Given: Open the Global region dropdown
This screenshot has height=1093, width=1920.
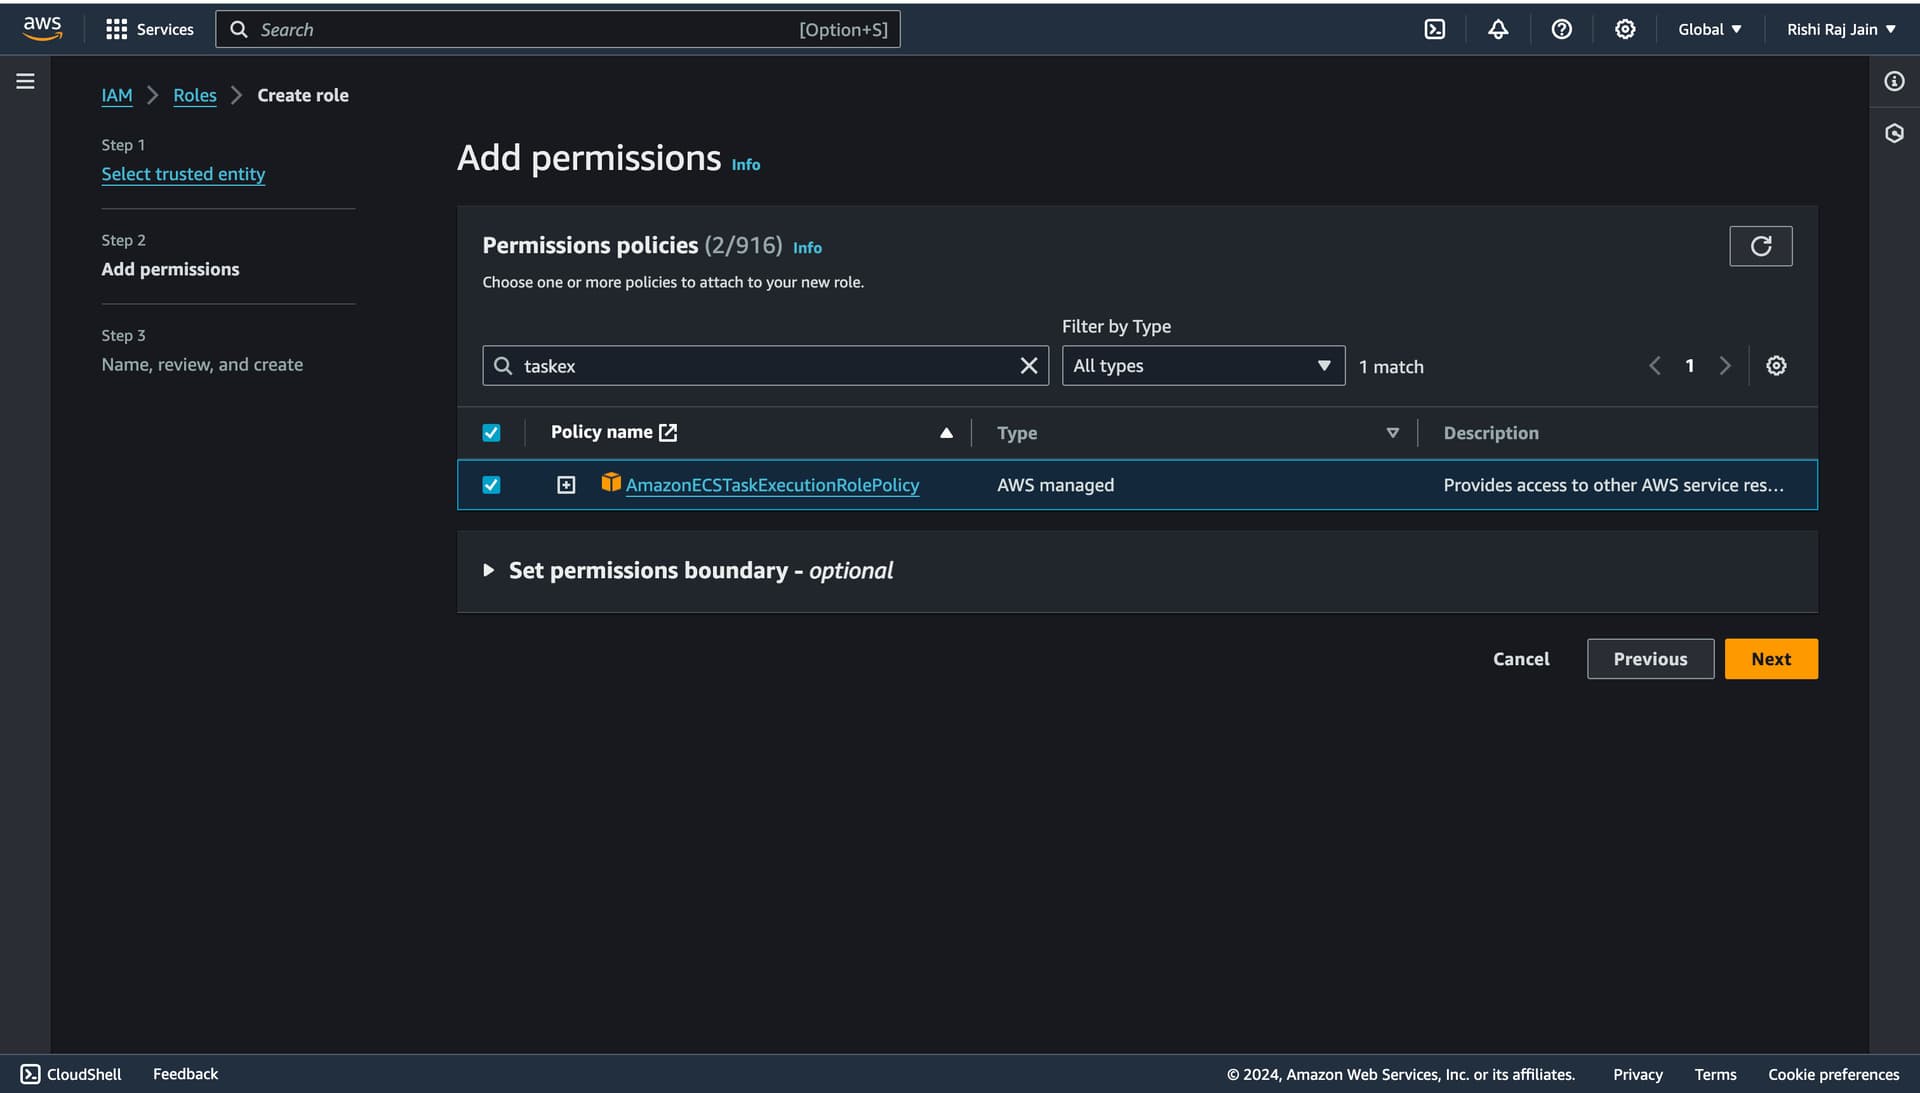Looking at the screenshot, I should click(x=1709, y=29).
